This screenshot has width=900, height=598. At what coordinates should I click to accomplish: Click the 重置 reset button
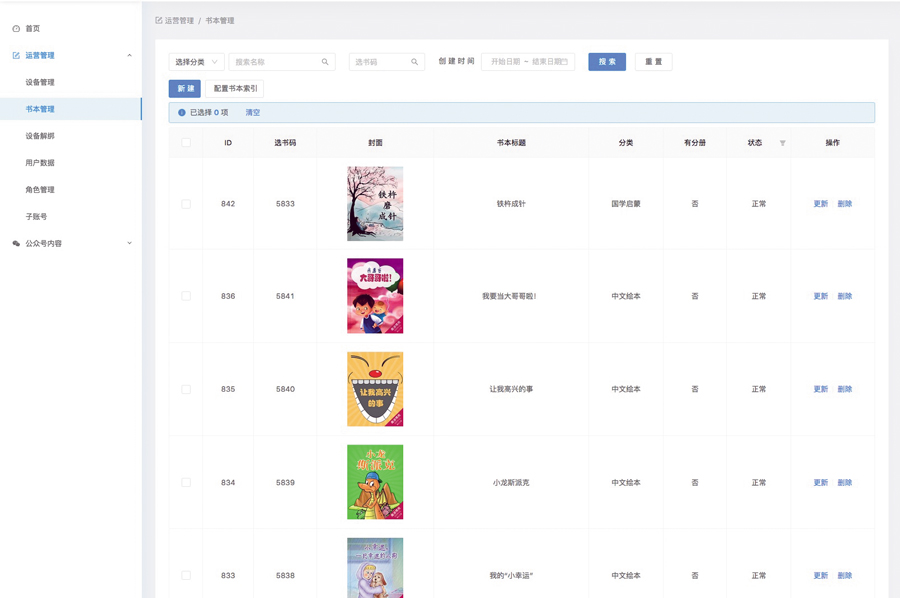pyautogui.click(x=654, y=62)
